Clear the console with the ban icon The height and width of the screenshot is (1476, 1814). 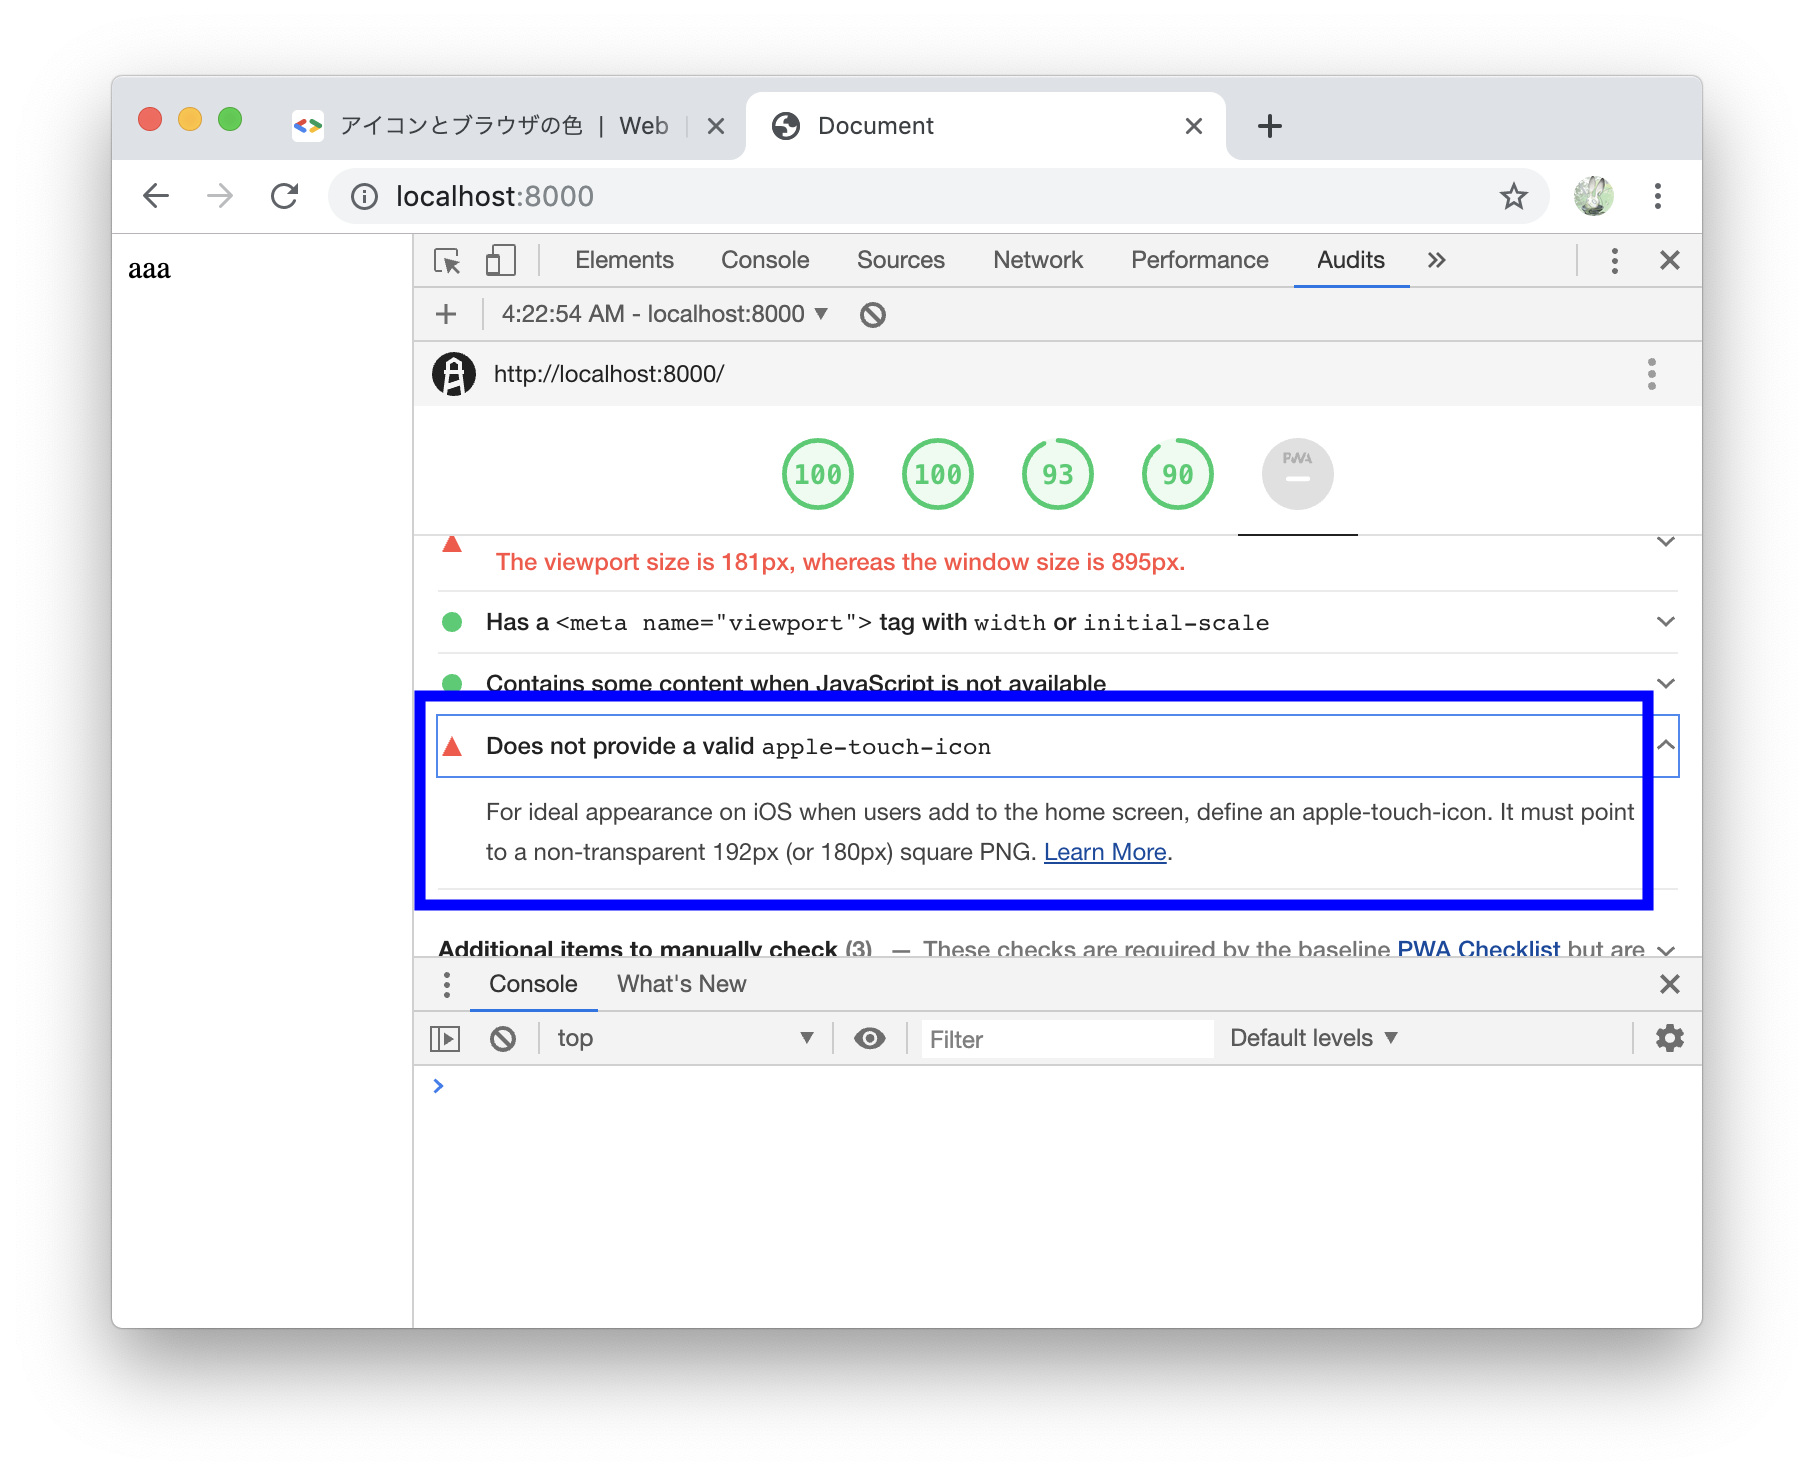pyautogui.click(x=504, y=1038)
